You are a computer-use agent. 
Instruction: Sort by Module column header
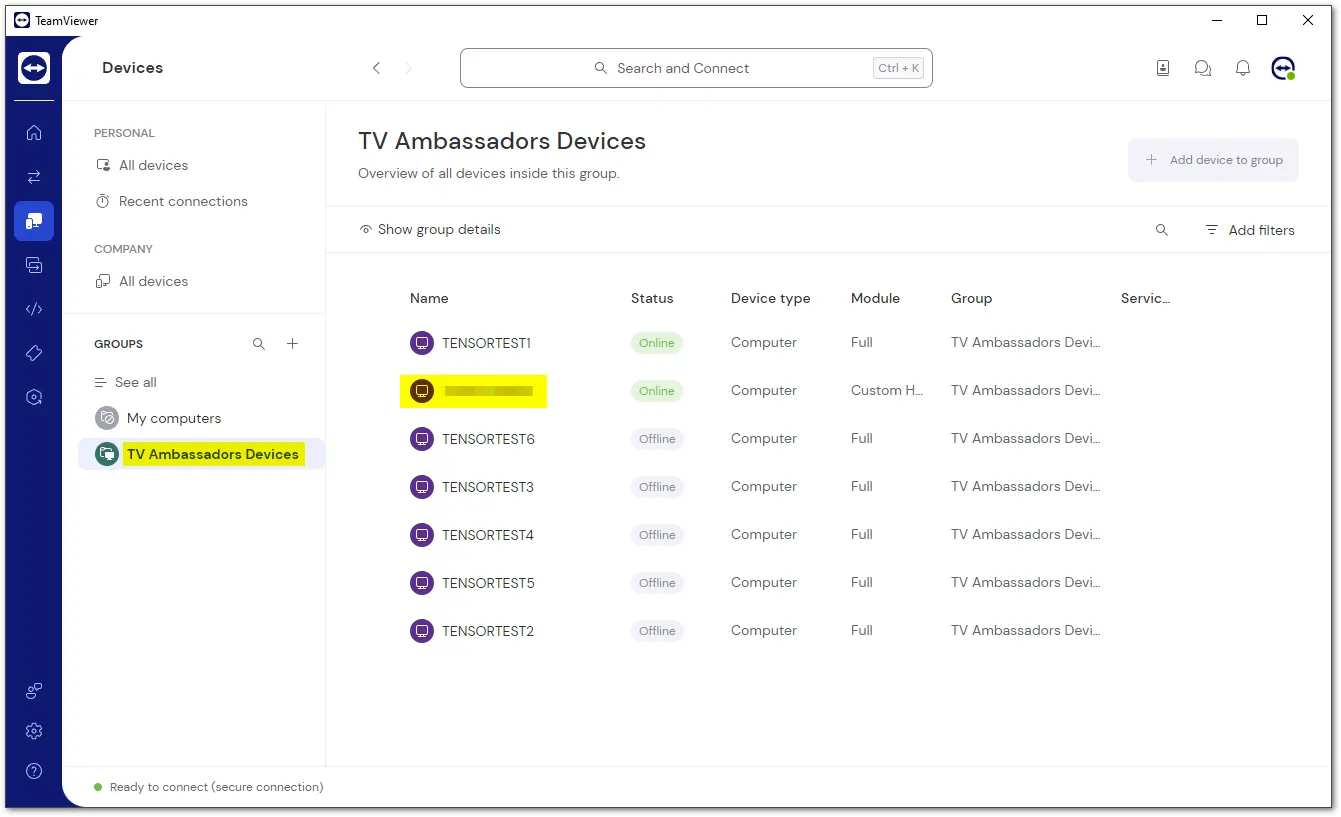875,298
